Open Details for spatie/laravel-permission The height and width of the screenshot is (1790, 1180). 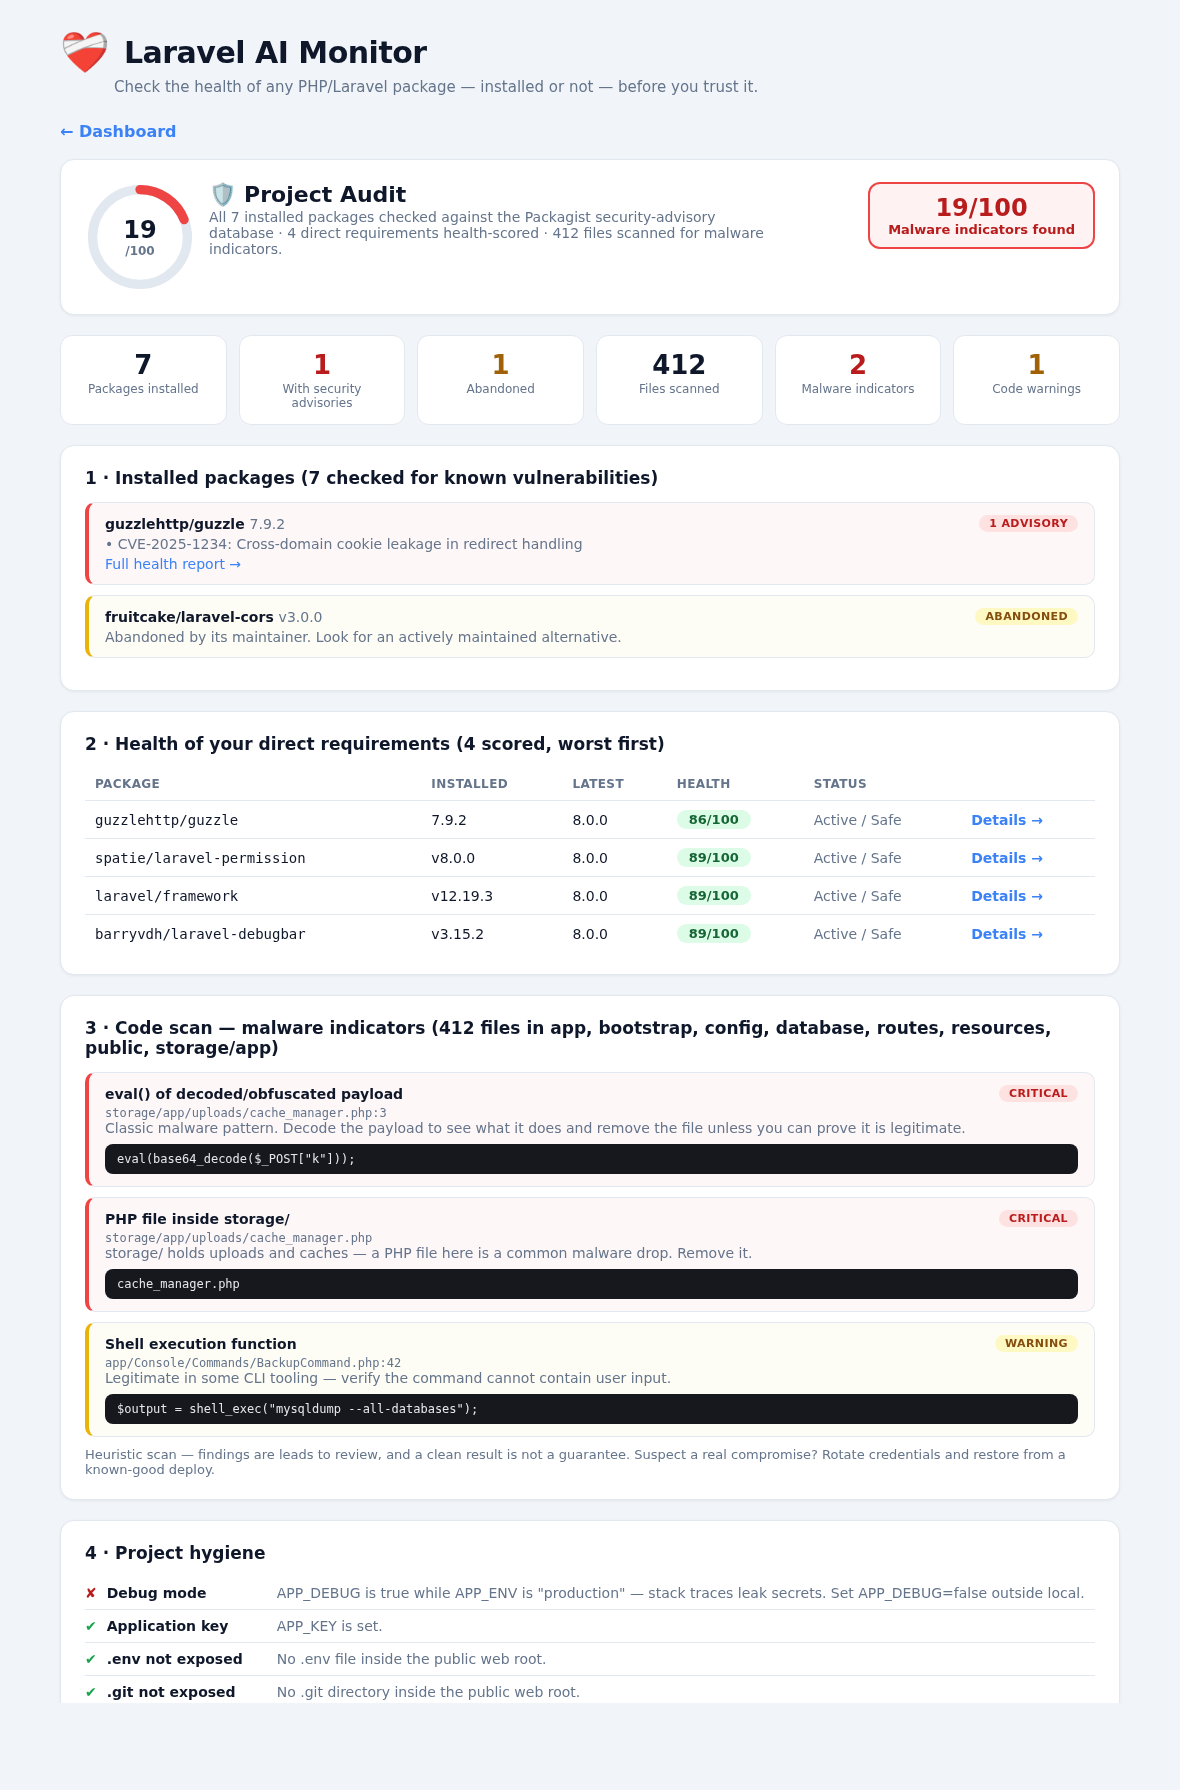click(x=1007, y=858)
